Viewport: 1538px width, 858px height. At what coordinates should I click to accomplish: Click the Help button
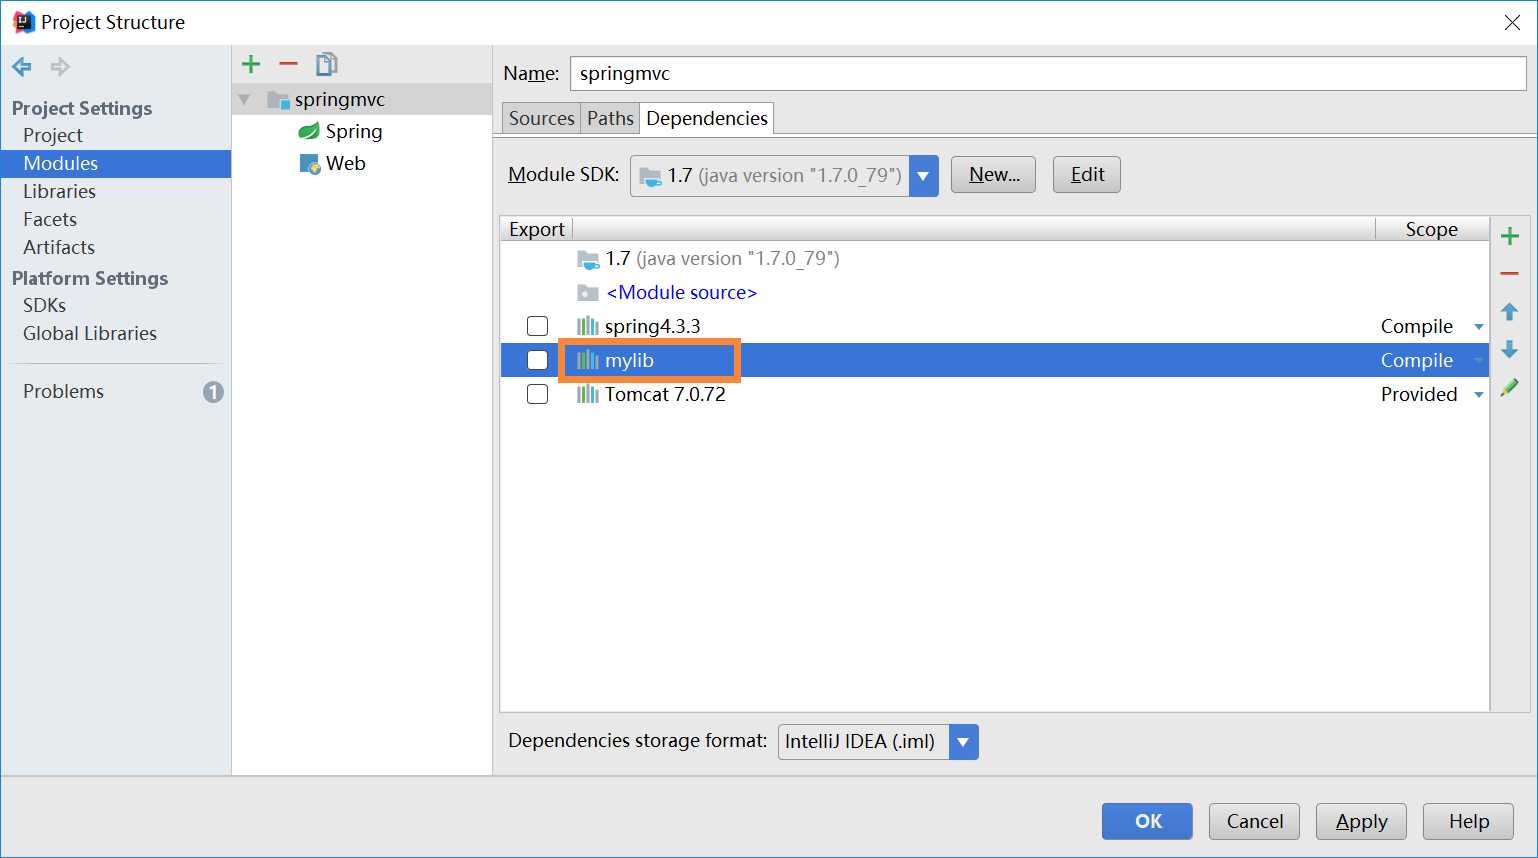tap(1468, 821)
